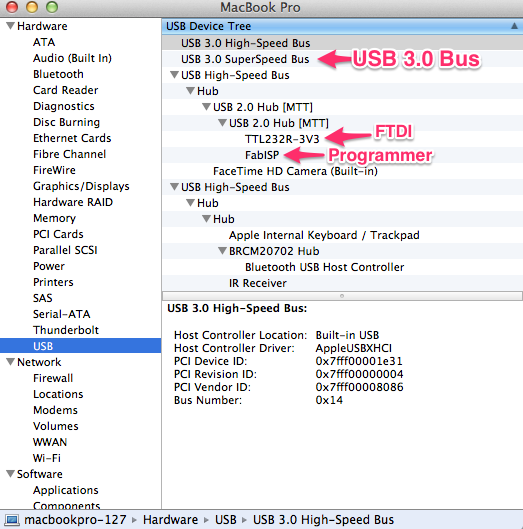Screen dimensions: 523x529
Task: Click macbookpro-127 in the path bar
Action: point(75,520)
